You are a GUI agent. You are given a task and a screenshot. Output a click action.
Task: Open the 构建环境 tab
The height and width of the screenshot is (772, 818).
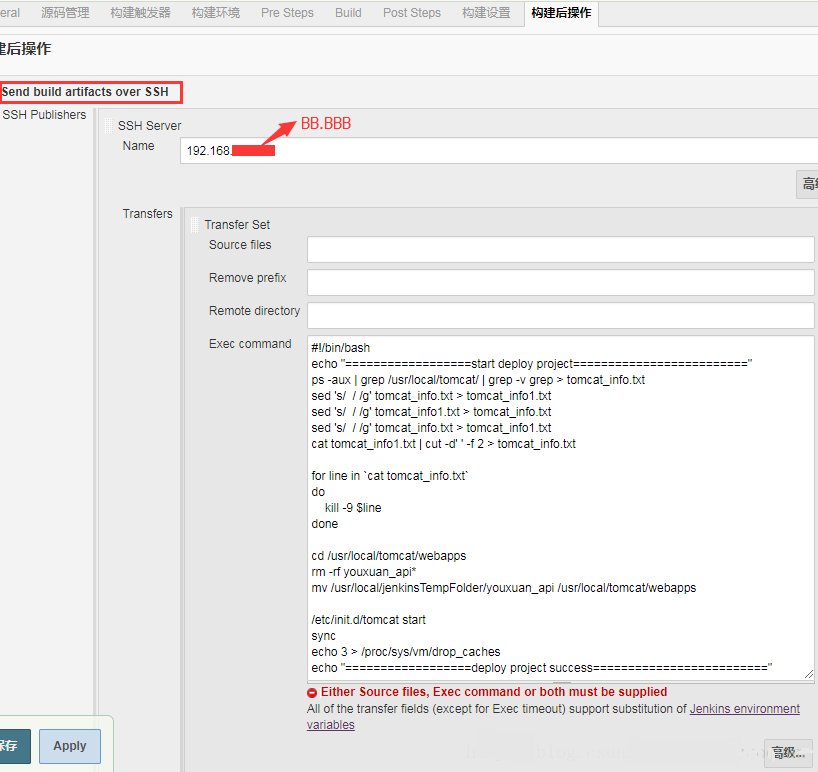tap(215, 13)
